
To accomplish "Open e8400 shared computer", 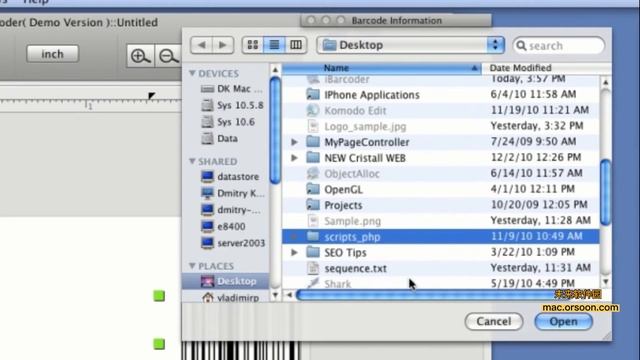I will [224, 227].
